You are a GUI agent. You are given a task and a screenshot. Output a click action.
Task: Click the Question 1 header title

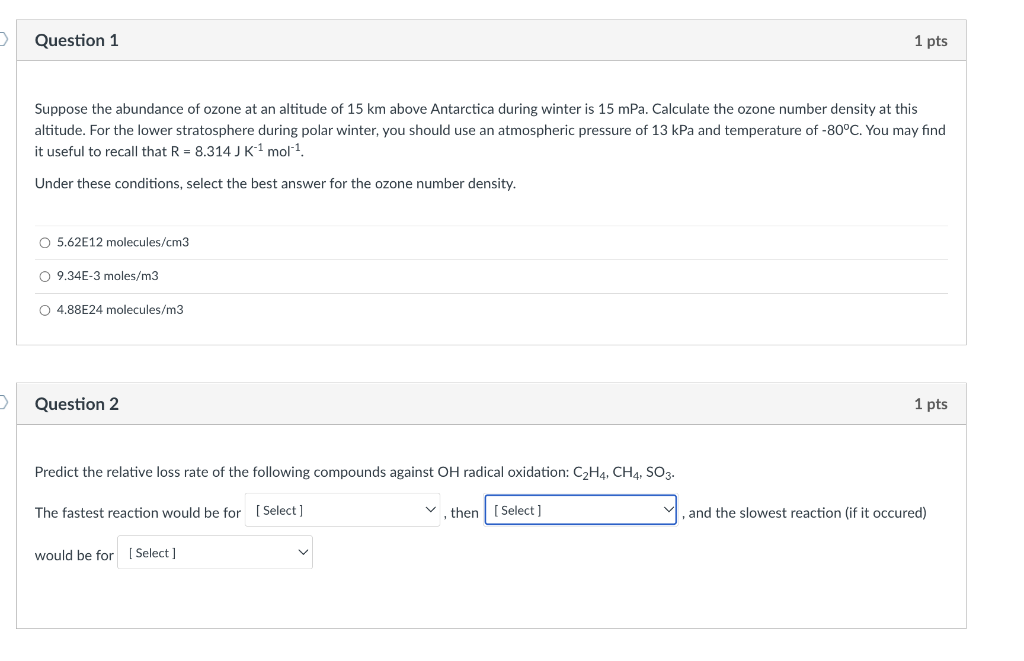click(77, 41)
